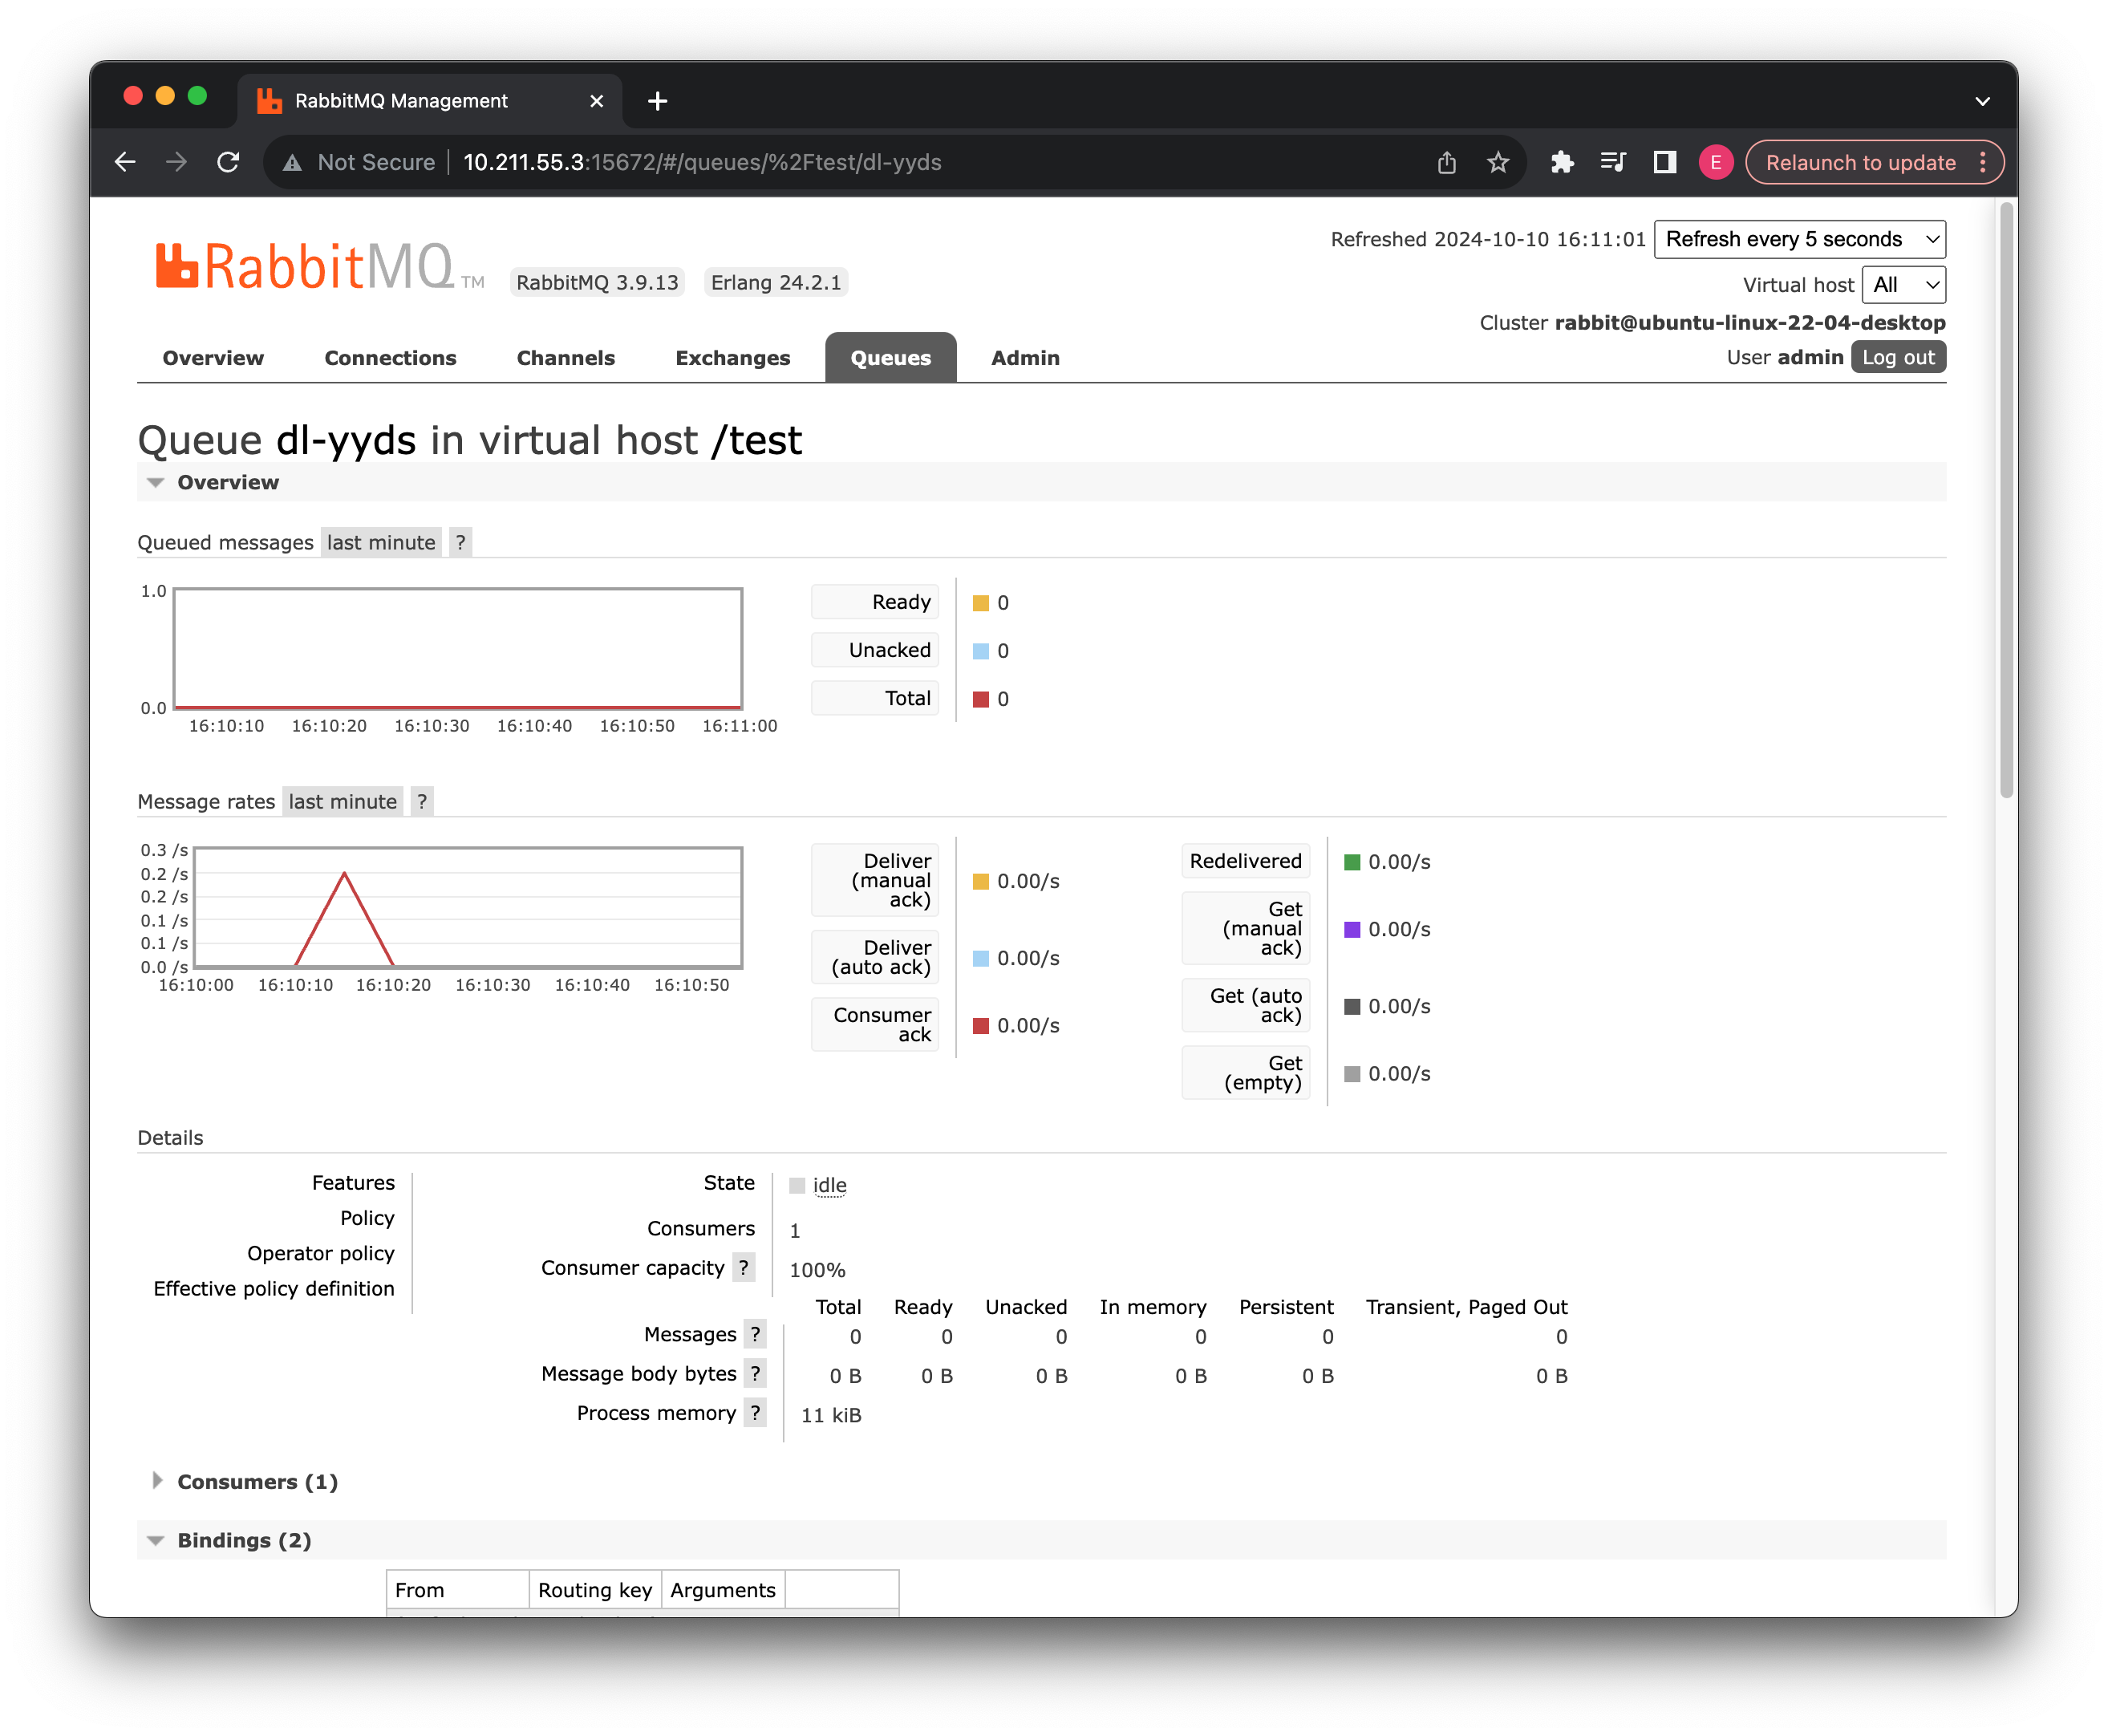This screenshot has height=1736, width=2108.
Task: Expand the Consumers (1) section
Action: pyautogui.click(x=257, y=1482)
